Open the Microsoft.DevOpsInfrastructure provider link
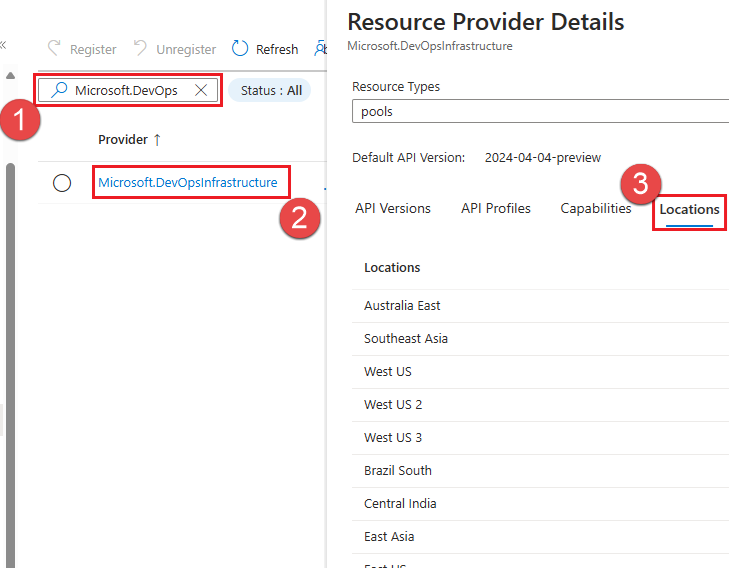Image resolution: width=730 pixels, height=568 pixels. click(x=188, y=183)
